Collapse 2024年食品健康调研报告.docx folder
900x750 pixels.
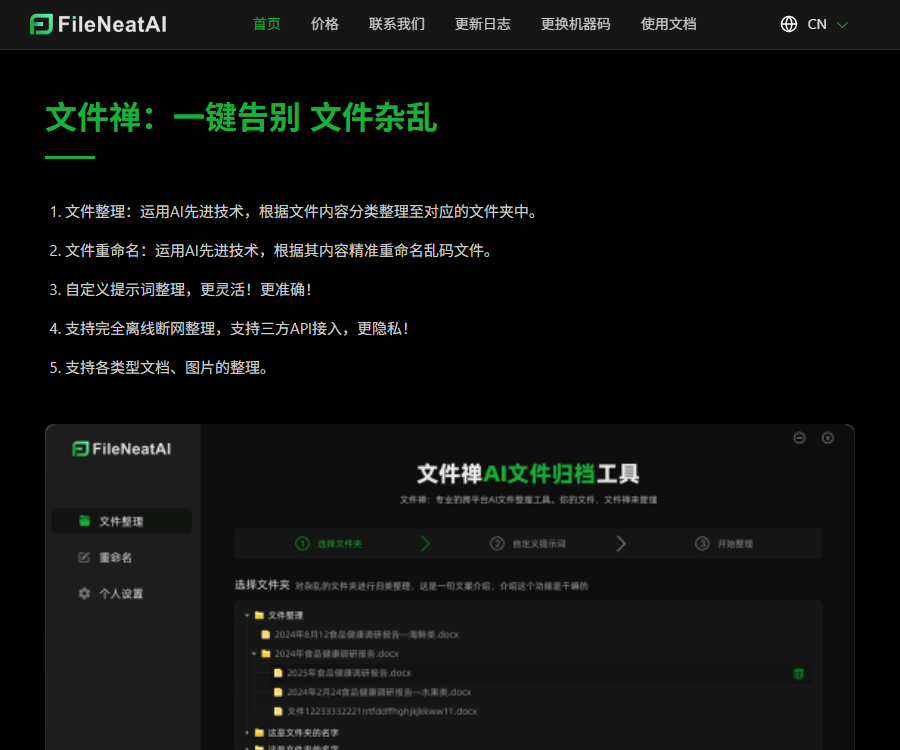(254, 654)
